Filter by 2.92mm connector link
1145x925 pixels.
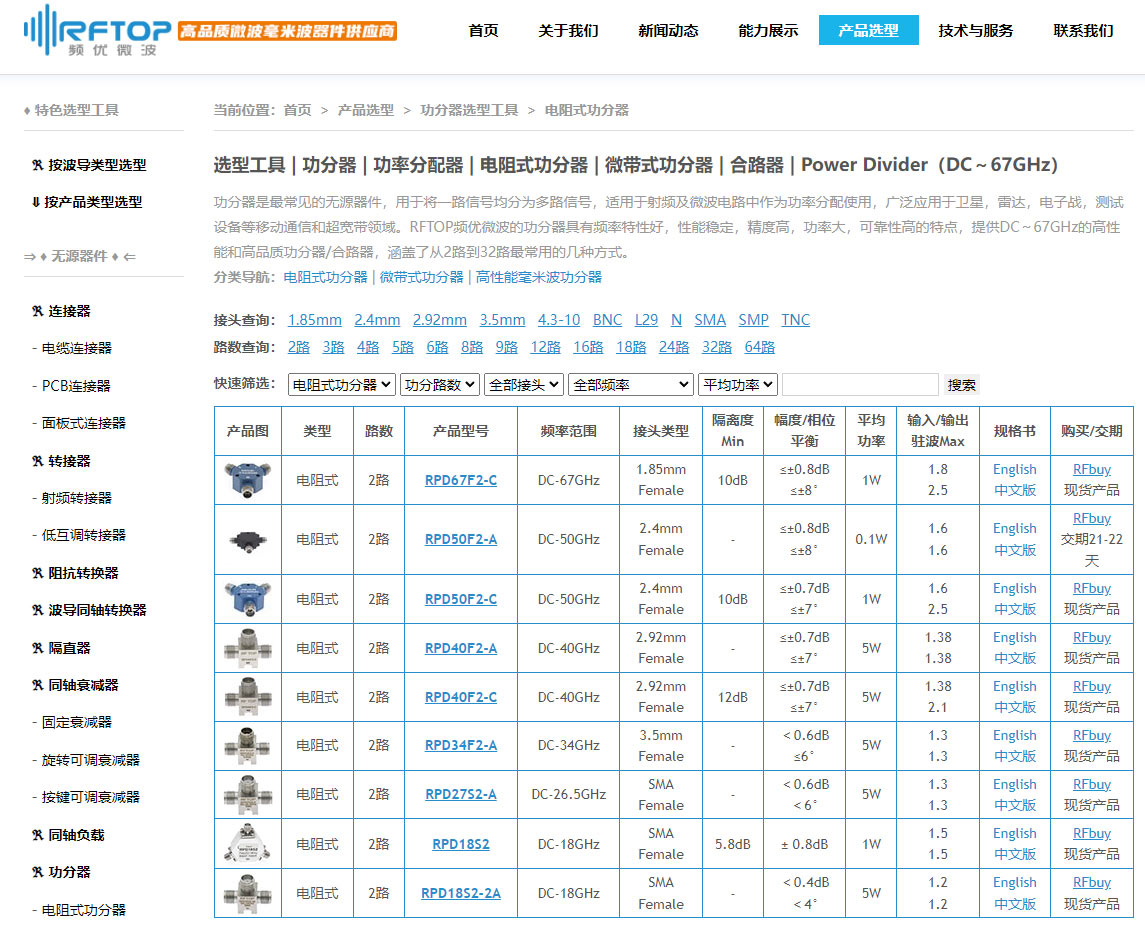[x=439, y=320]
